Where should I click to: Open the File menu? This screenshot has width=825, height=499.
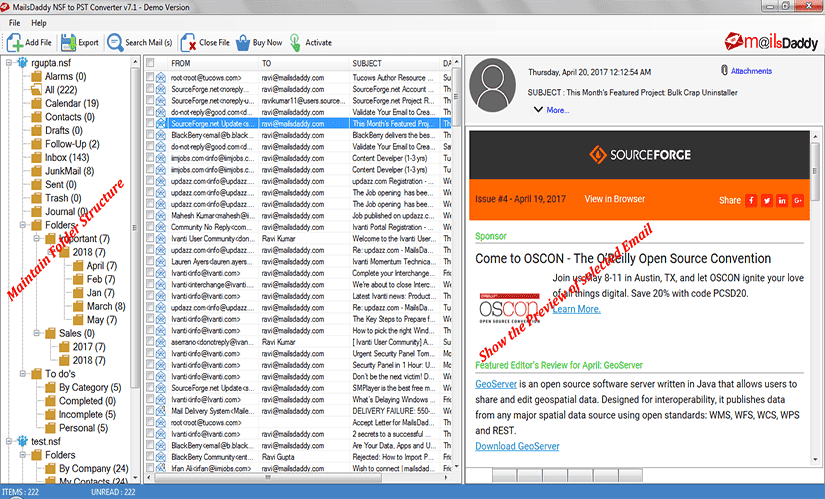(14, 23)
